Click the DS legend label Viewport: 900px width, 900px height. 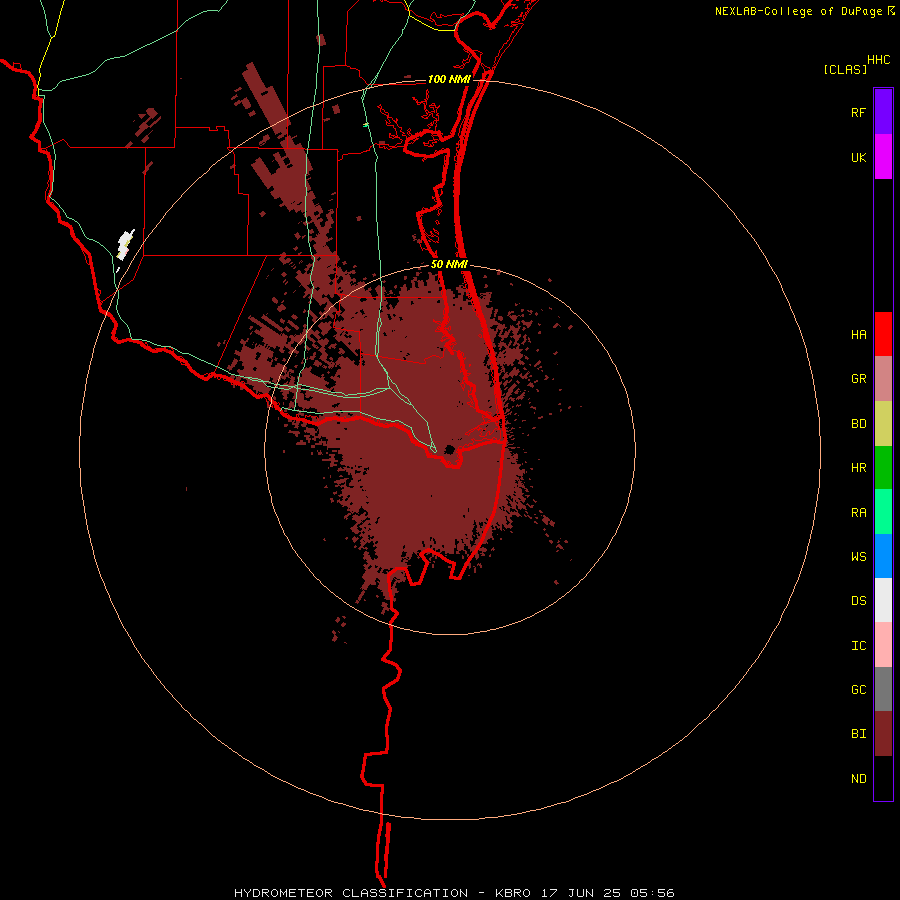[x=858, y=601]
